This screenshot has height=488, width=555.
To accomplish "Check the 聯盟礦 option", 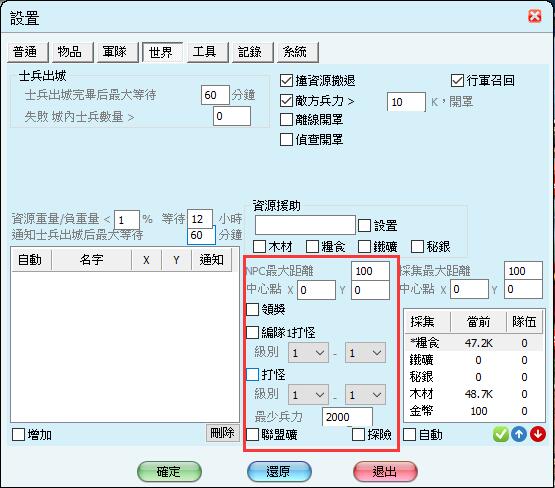I will [x=252, y=434].
